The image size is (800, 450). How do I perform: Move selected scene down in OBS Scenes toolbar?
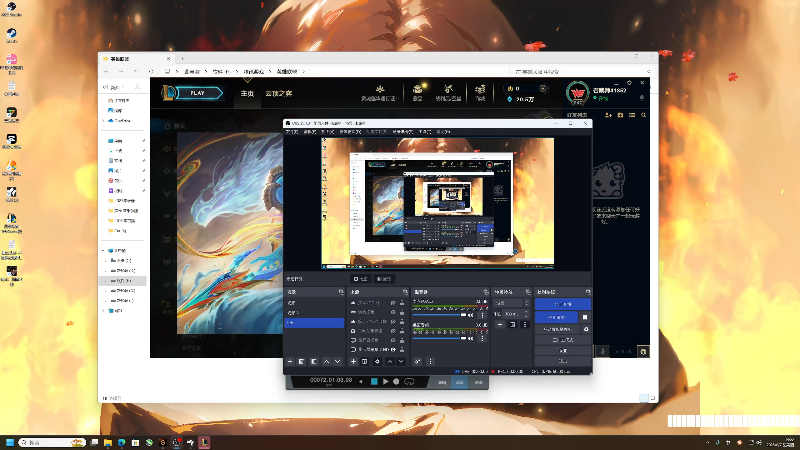tap(338, 361)
